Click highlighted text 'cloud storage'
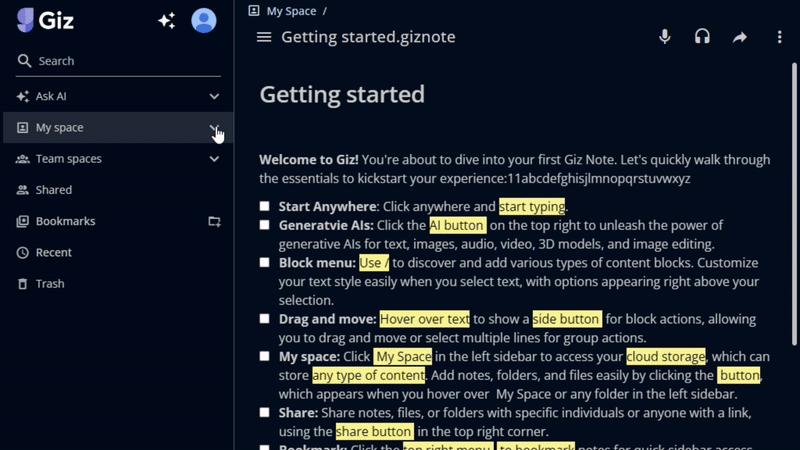Image resolution: width=800 pixels, height=450 pixels. [666, 357]
